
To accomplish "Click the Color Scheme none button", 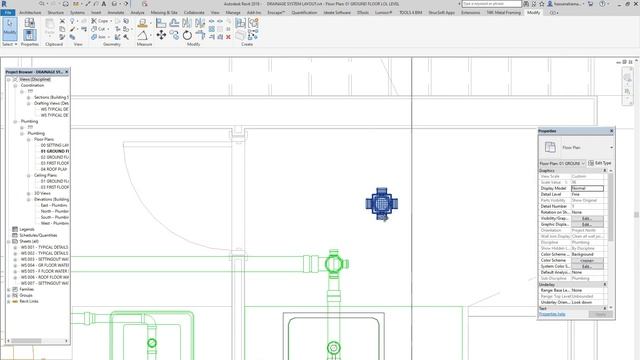I will coord(587,260).
